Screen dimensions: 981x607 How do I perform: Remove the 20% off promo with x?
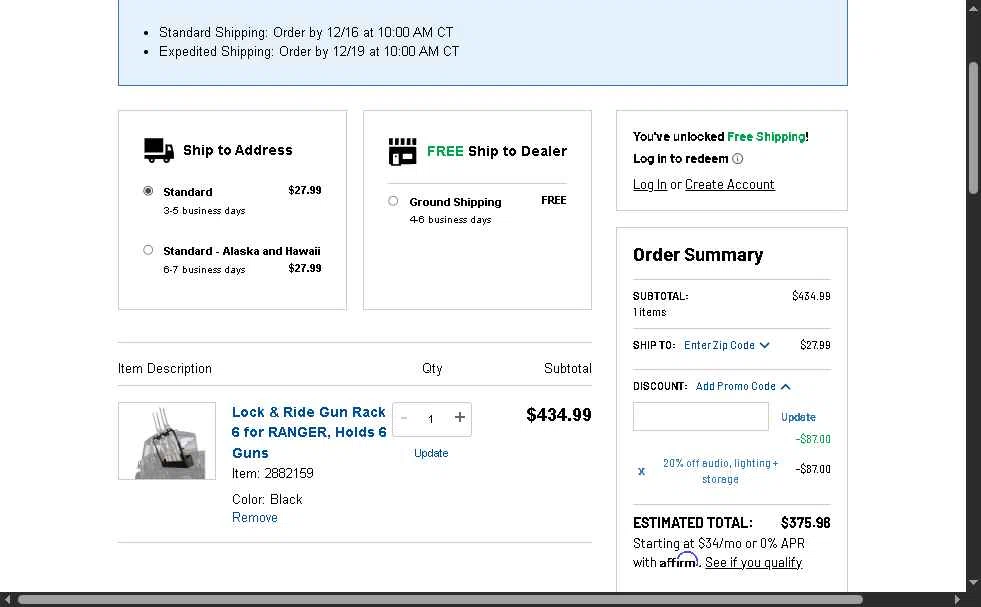(641, 471)
